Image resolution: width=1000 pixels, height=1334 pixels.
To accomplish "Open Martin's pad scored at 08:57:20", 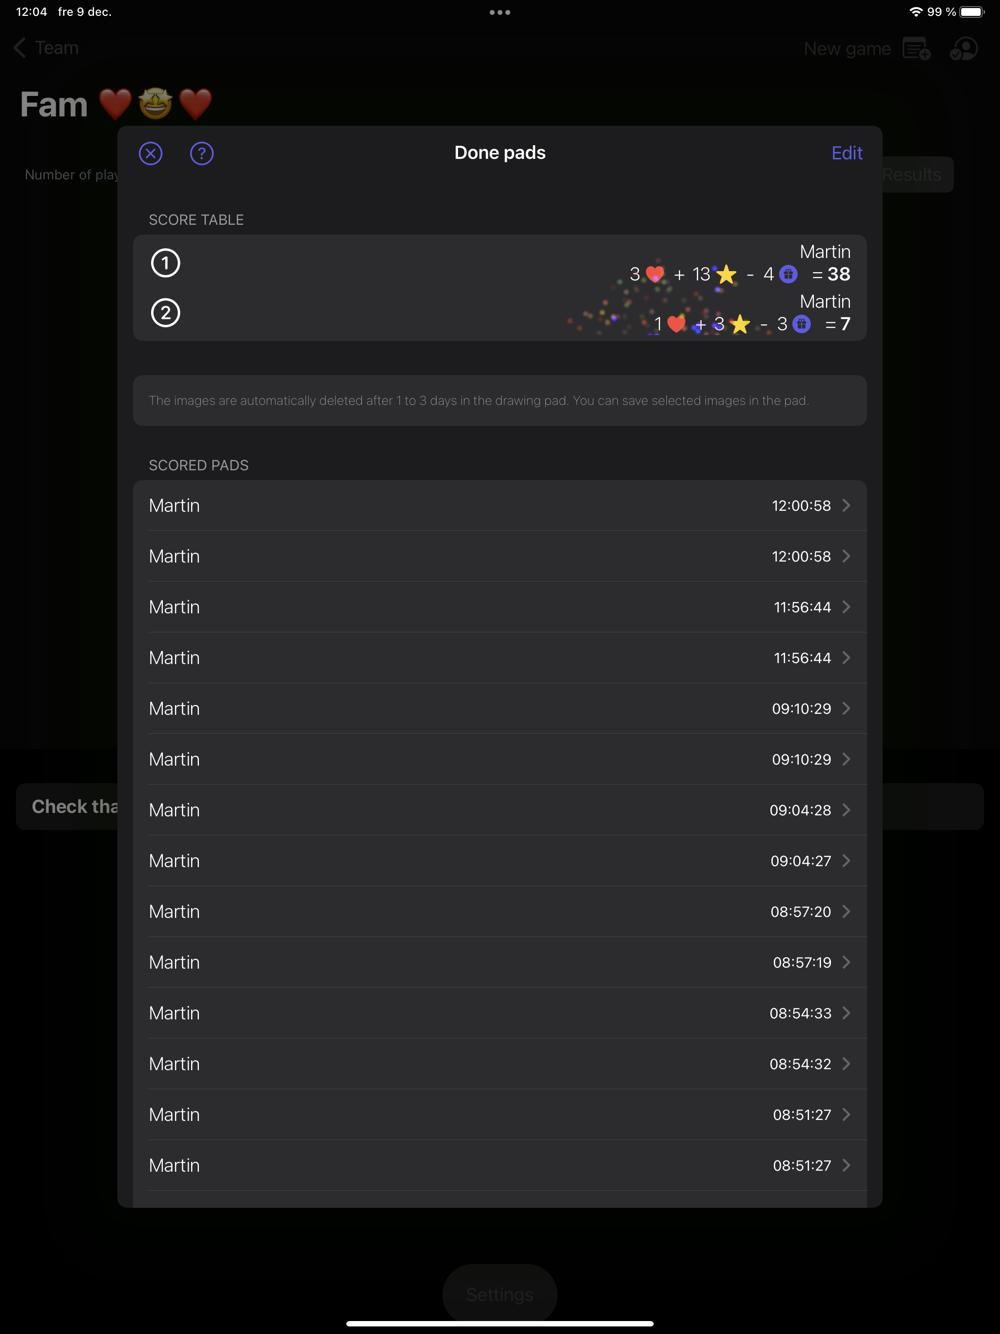I will coord(500,912).
